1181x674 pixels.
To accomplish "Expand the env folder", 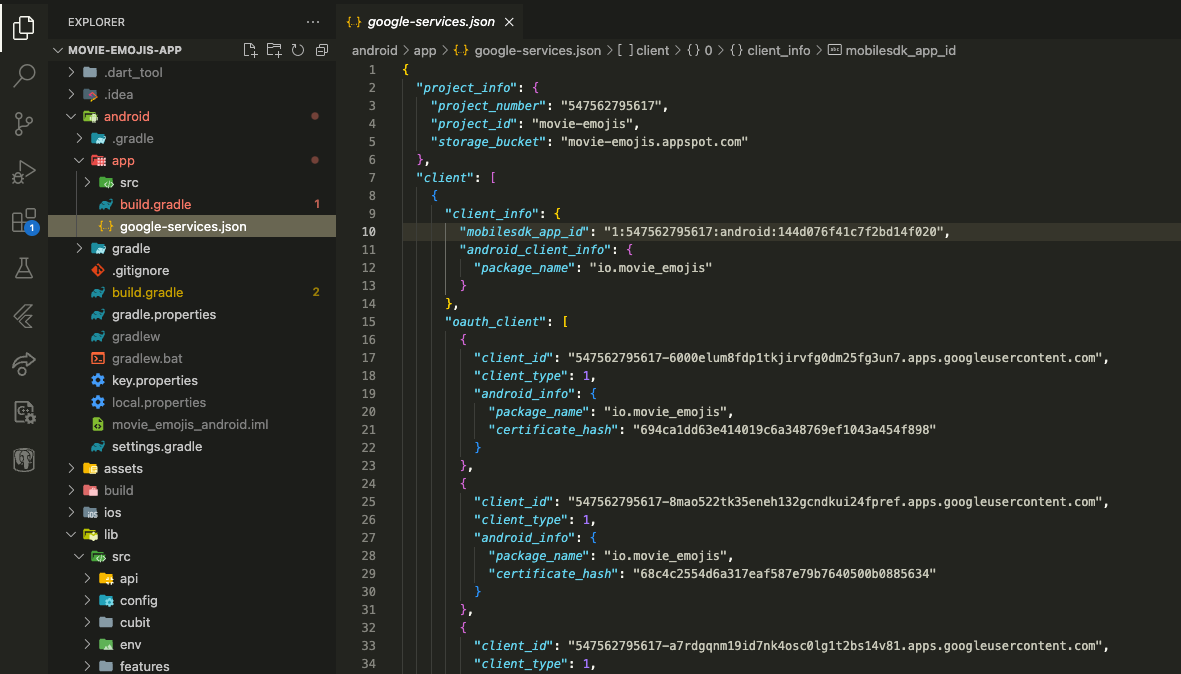I will (x=87, y=645).
